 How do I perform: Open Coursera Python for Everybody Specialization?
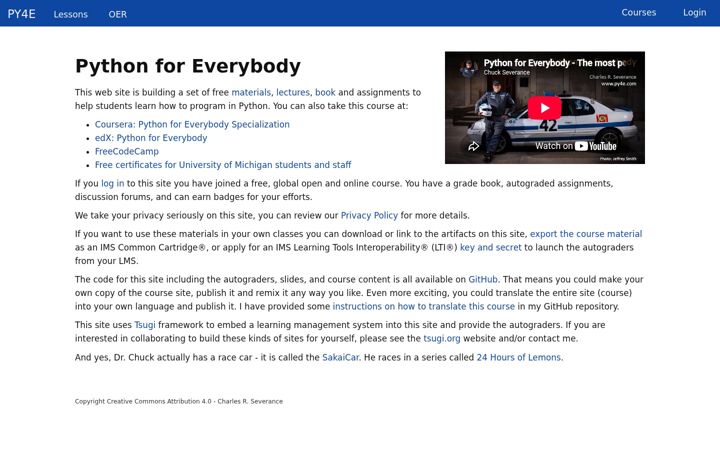pyautogui.click(x=192, y=124)
